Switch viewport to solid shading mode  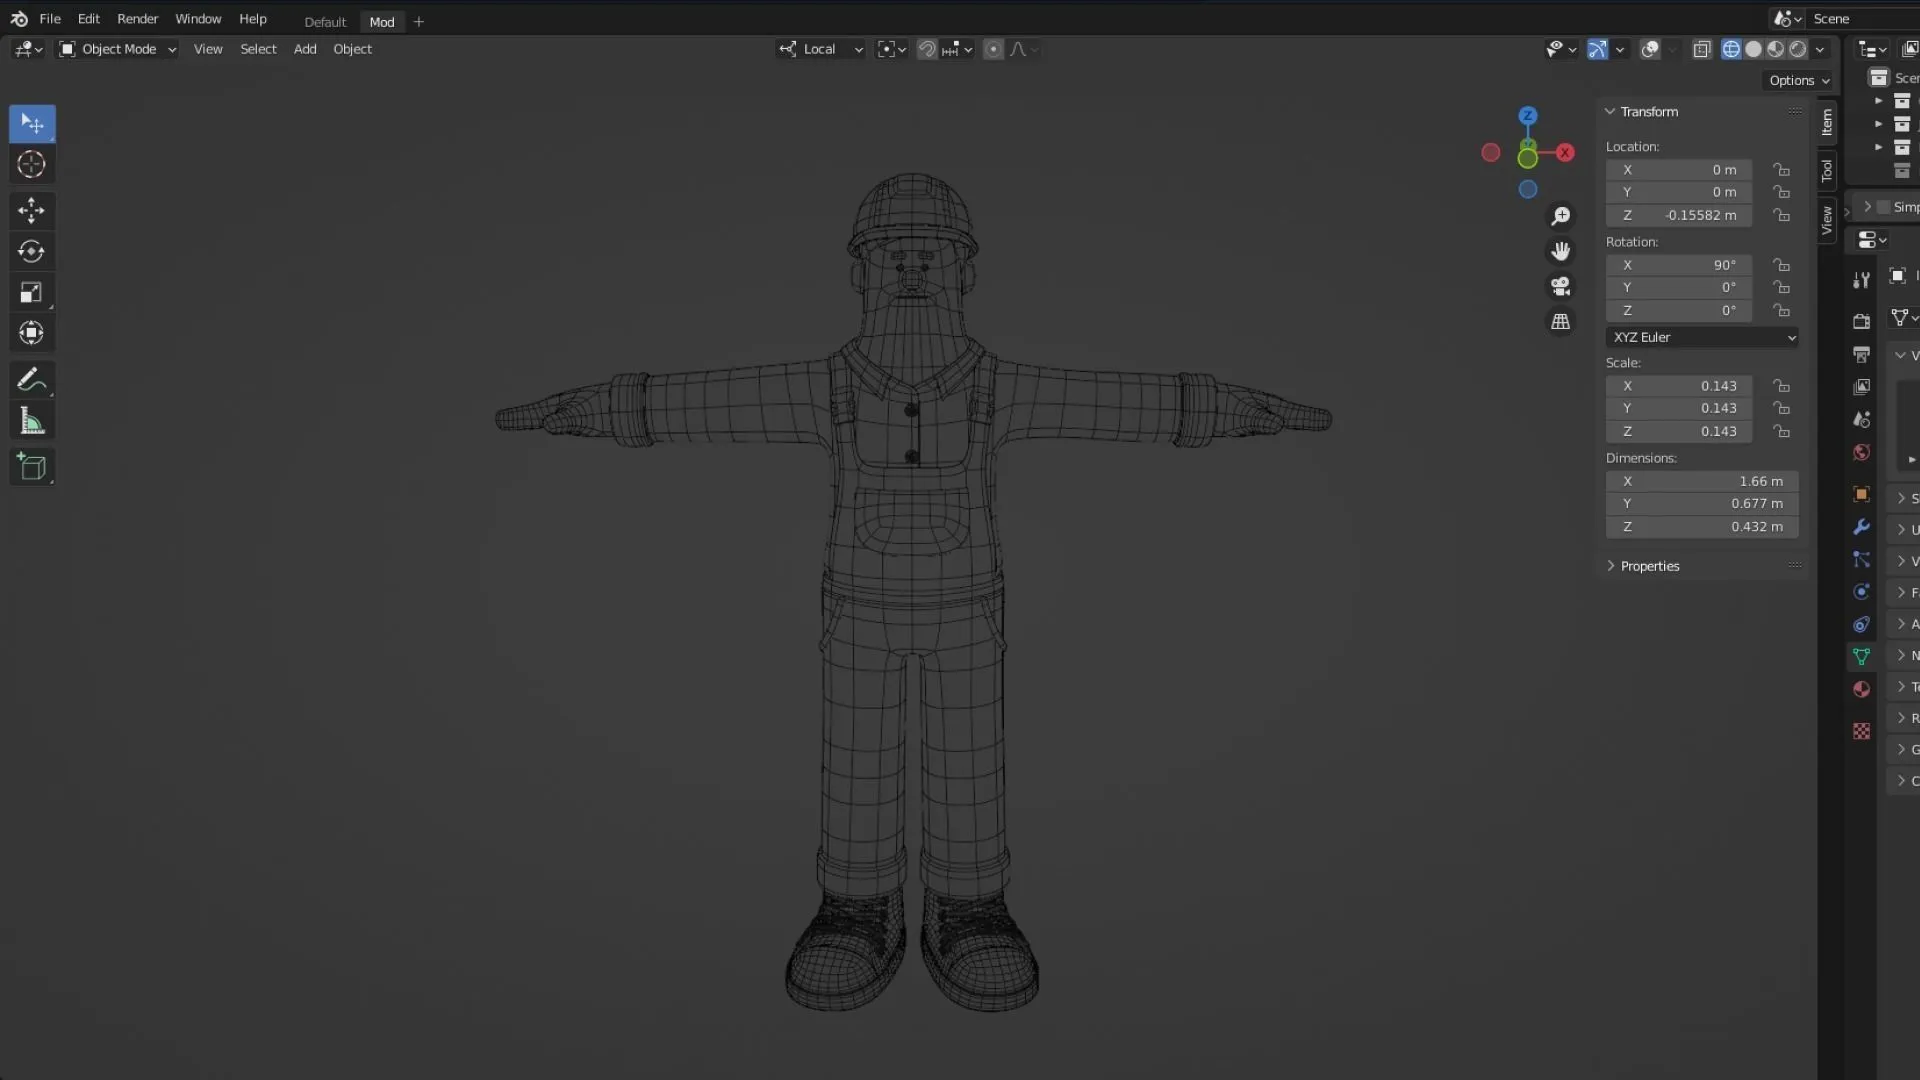coord(1753,48)
